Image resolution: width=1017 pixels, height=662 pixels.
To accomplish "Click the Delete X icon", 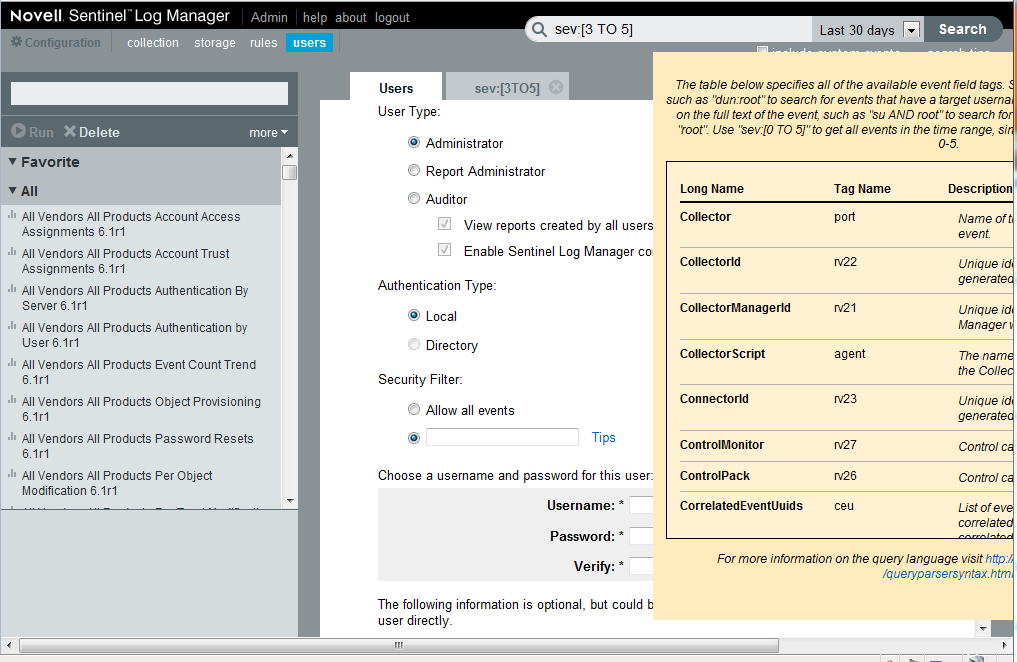I will [x=69, y=131].
